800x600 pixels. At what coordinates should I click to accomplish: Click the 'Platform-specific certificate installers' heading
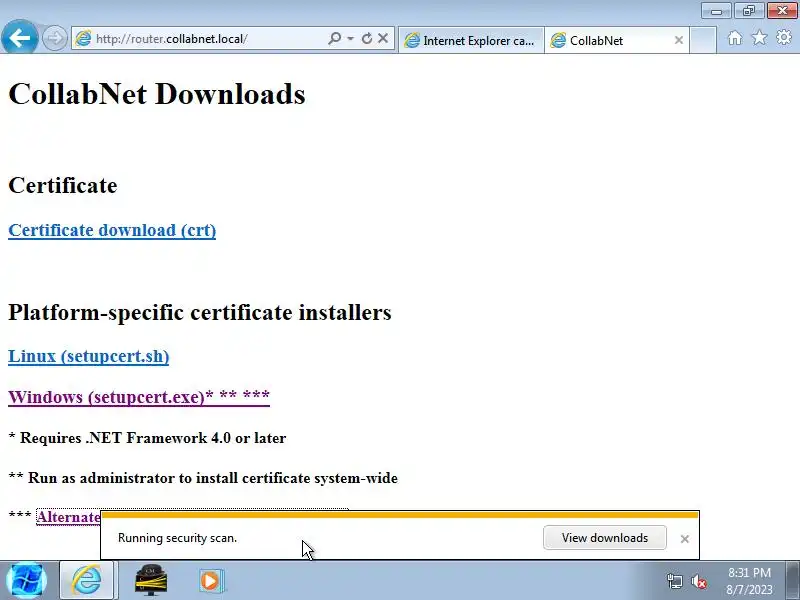(199, 312)
